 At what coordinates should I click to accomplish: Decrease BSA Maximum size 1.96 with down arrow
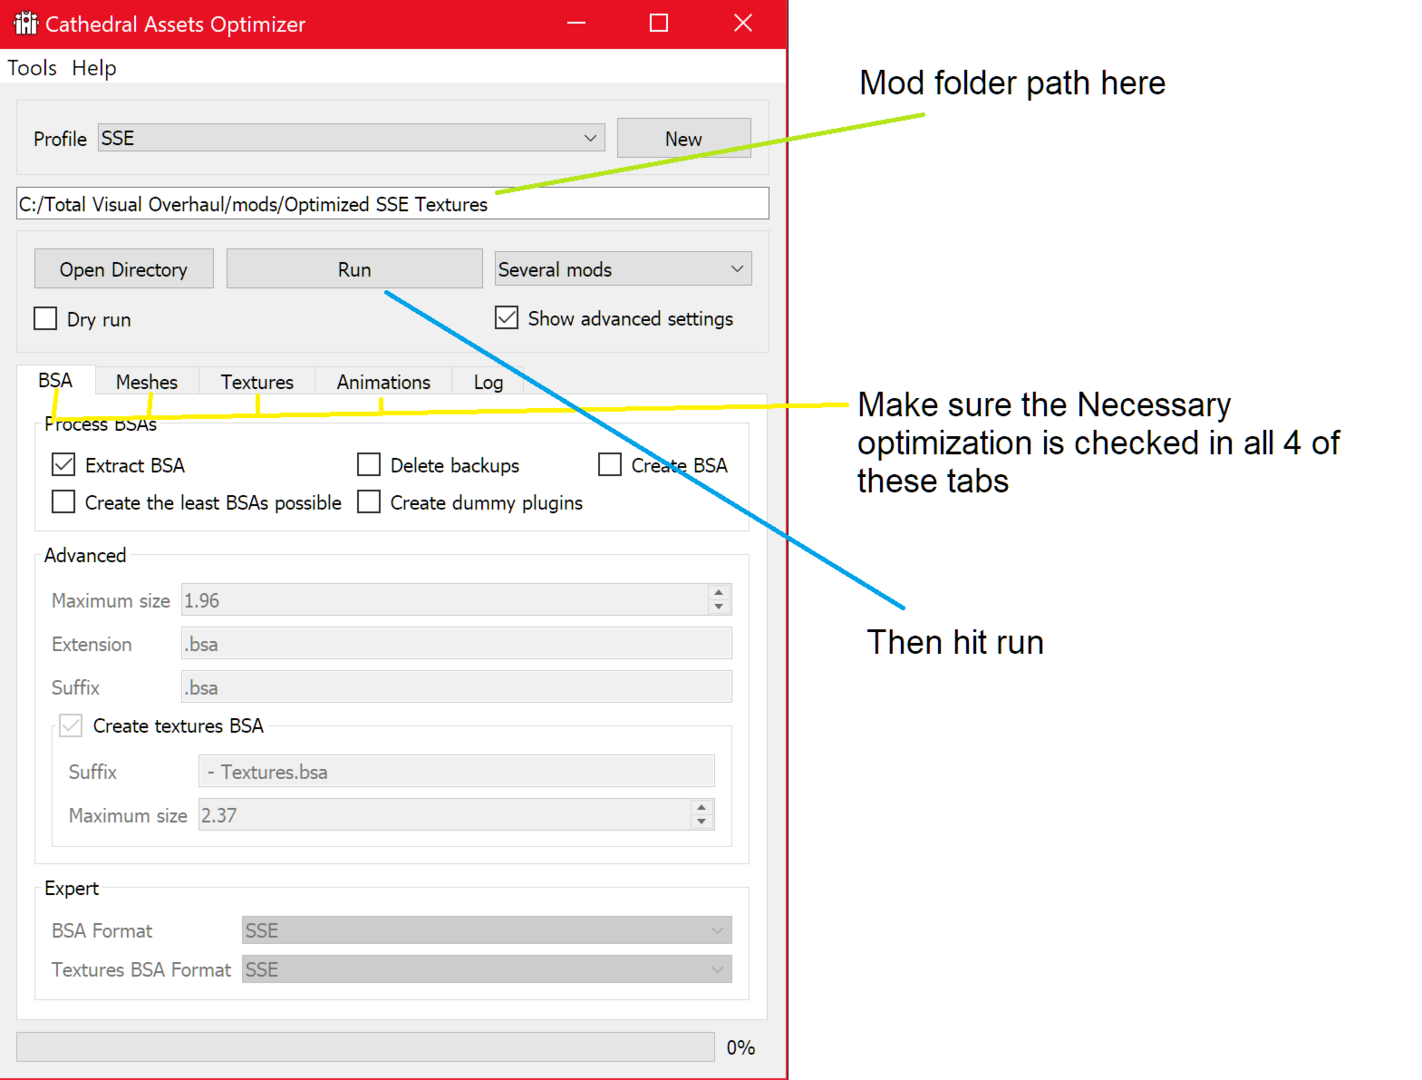pos(719,607)
